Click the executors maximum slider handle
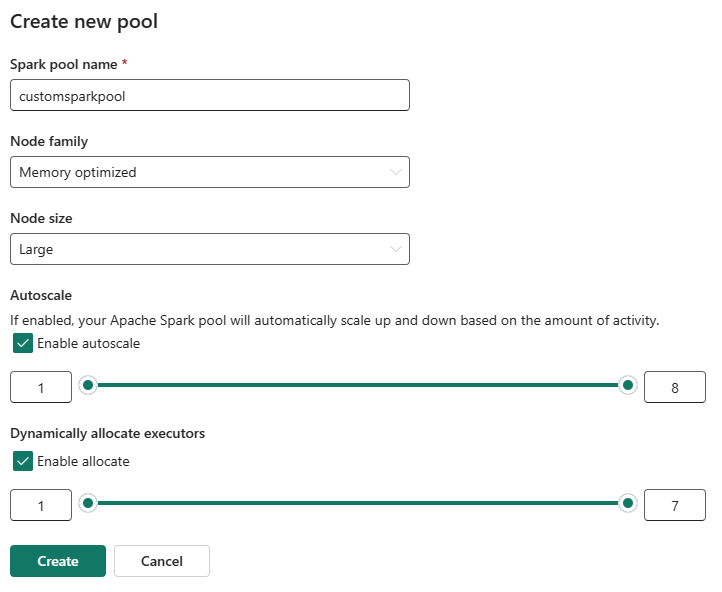 tap(628, 503)
